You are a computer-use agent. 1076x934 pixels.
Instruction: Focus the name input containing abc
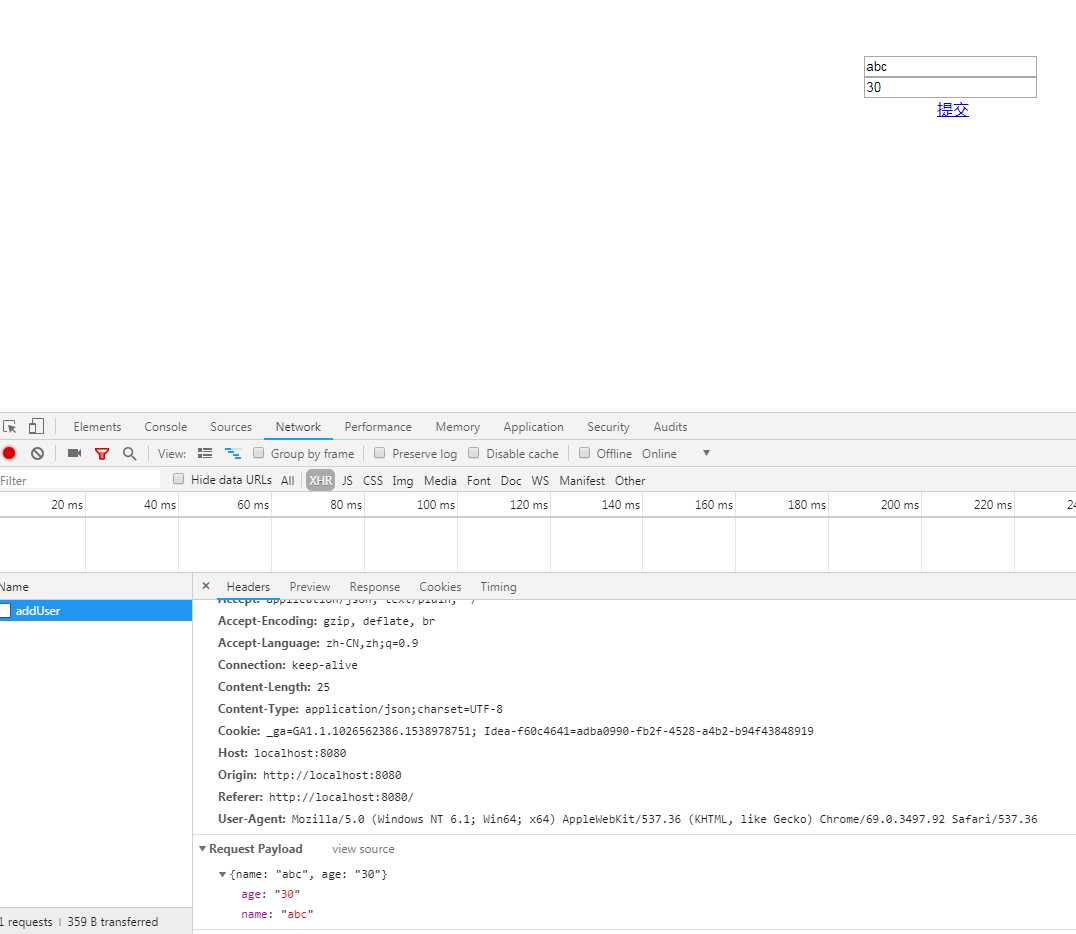(950, 67)
